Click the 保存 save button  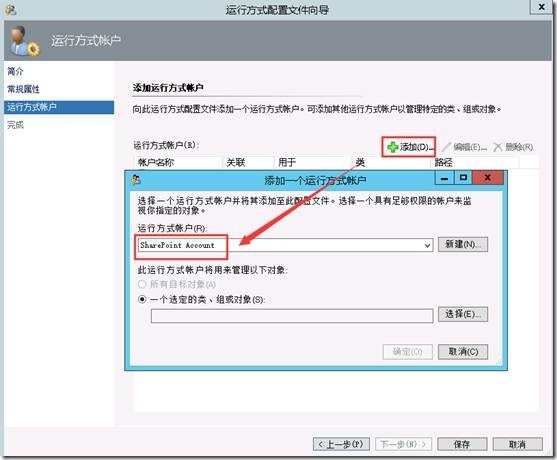462,444
